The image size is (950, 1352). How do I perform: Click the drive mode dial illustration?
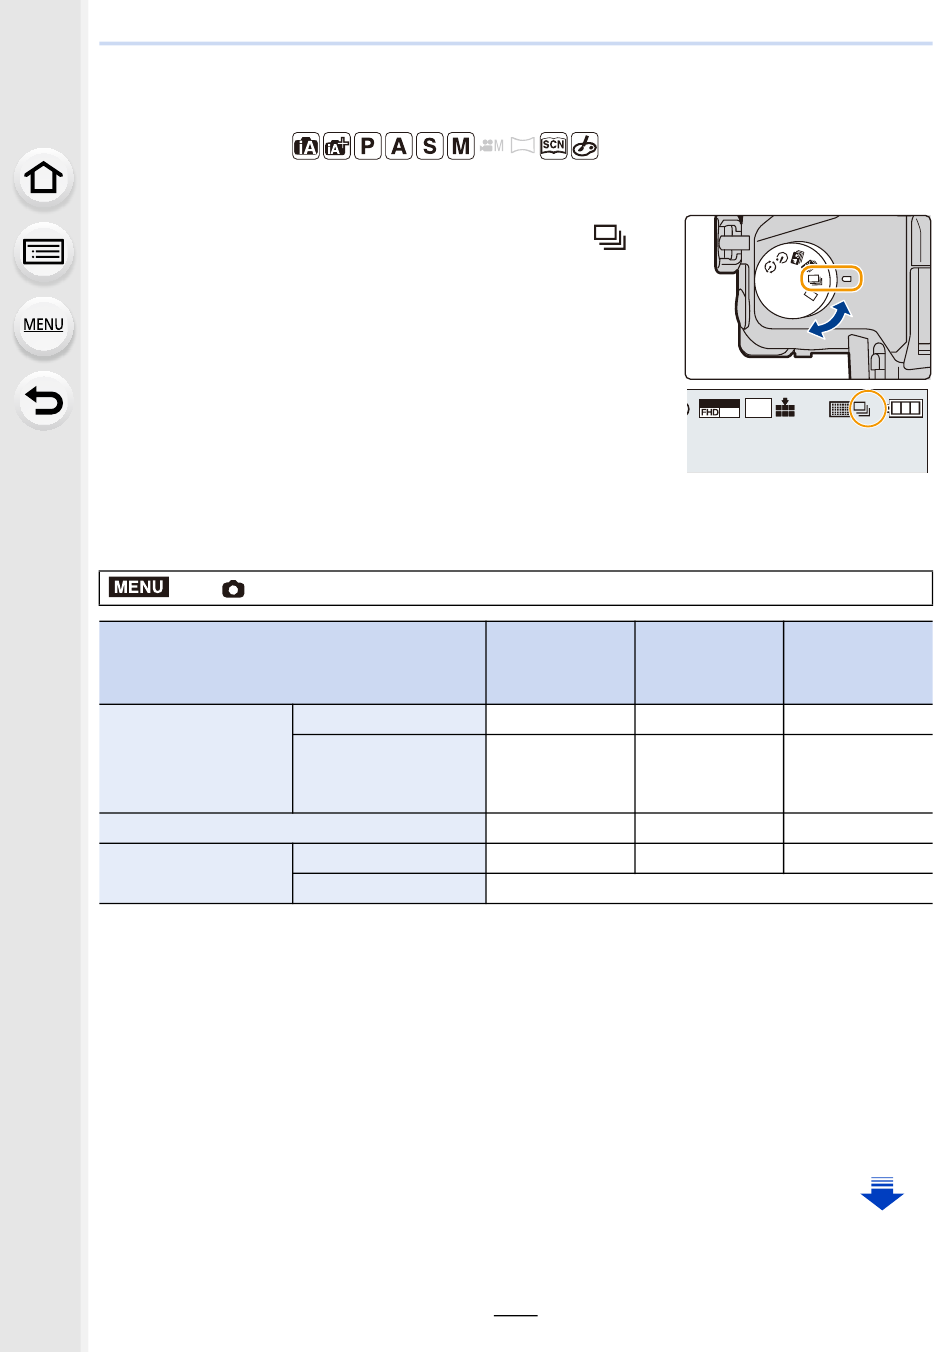pos(808,297)
